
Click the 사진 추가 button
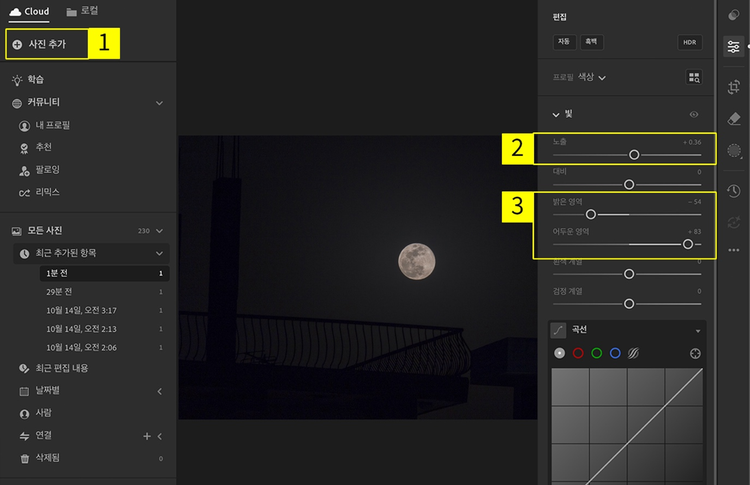tap(46, 45)
